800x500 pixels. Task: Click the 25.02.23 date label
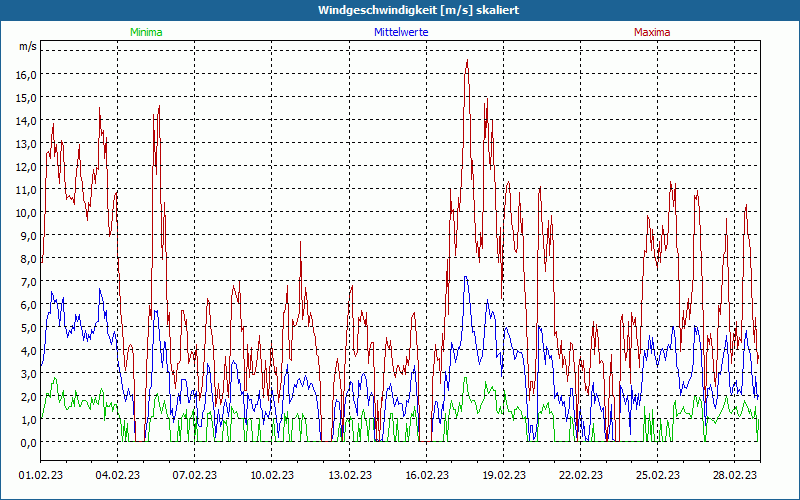pos(658,476)
